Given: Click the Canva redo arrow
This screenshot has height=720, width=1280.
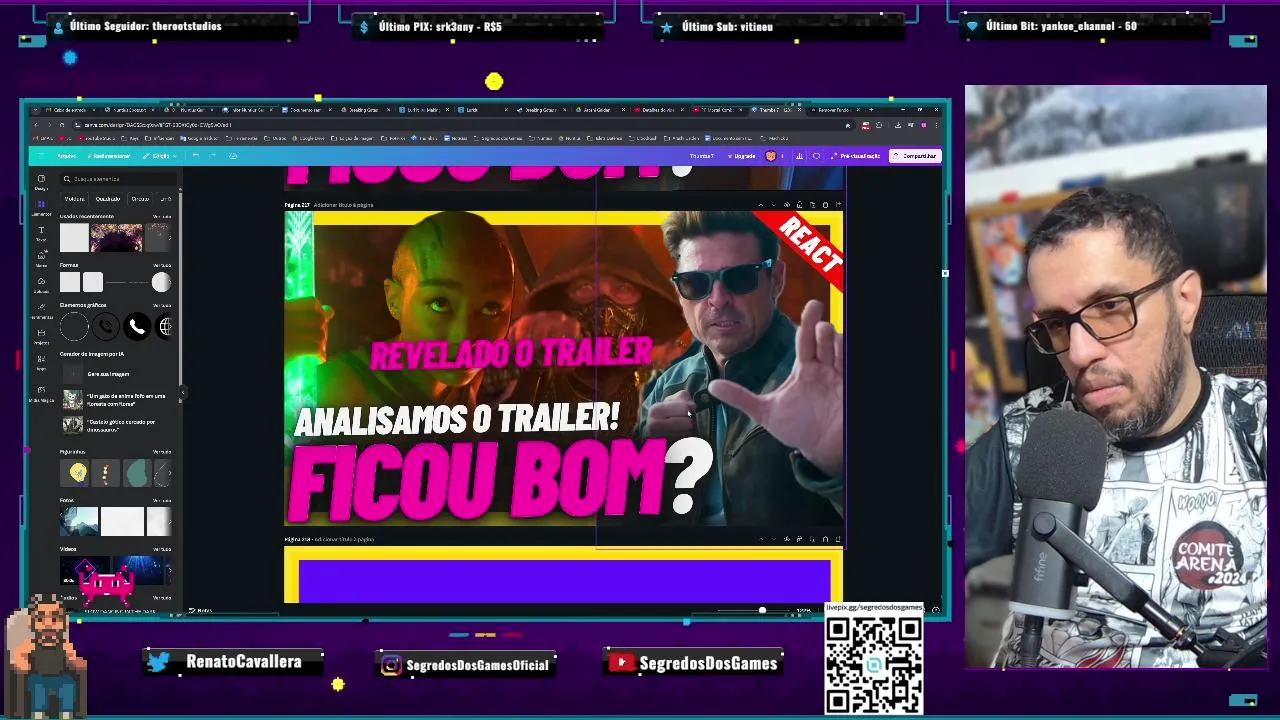Looking at the screenshot, I should click(212, 156).
